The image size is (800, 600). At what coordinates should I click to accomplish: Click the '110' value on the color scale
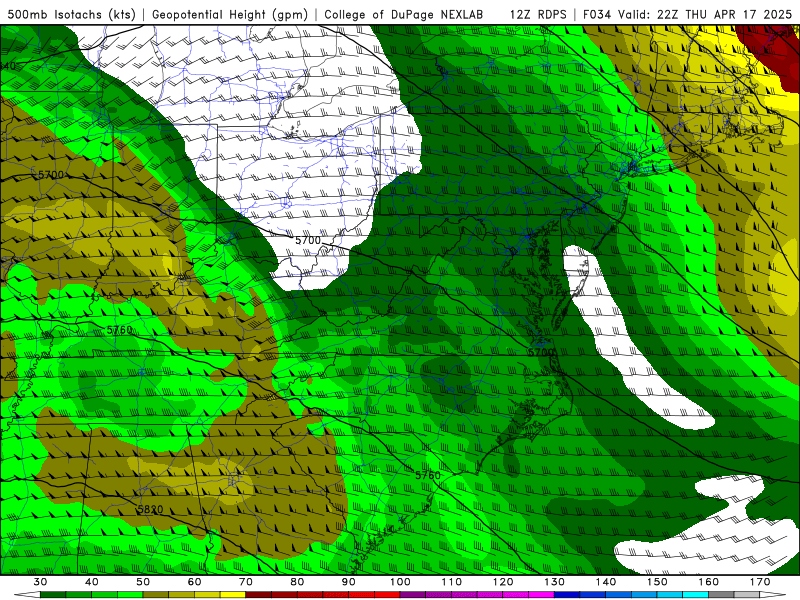click(452, 582)
